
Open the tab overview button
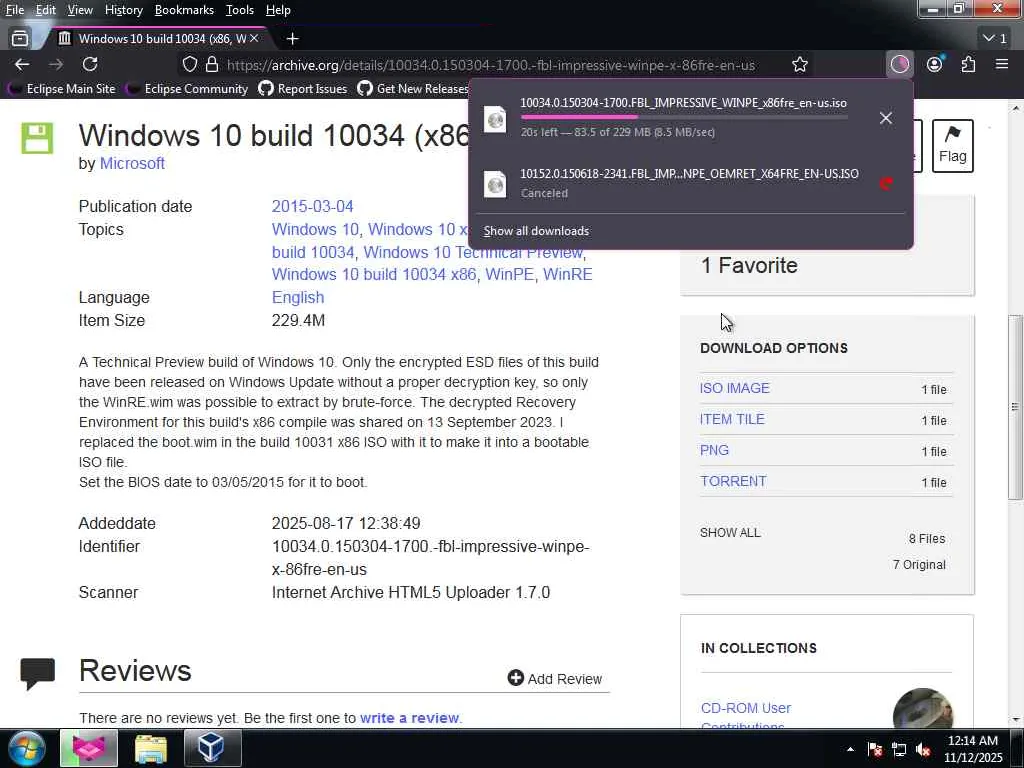[20, 39]
